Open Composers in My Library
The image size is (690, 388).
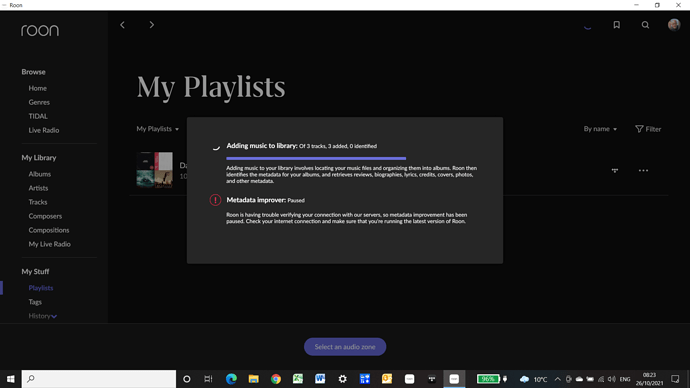click(x=45, y=216)
